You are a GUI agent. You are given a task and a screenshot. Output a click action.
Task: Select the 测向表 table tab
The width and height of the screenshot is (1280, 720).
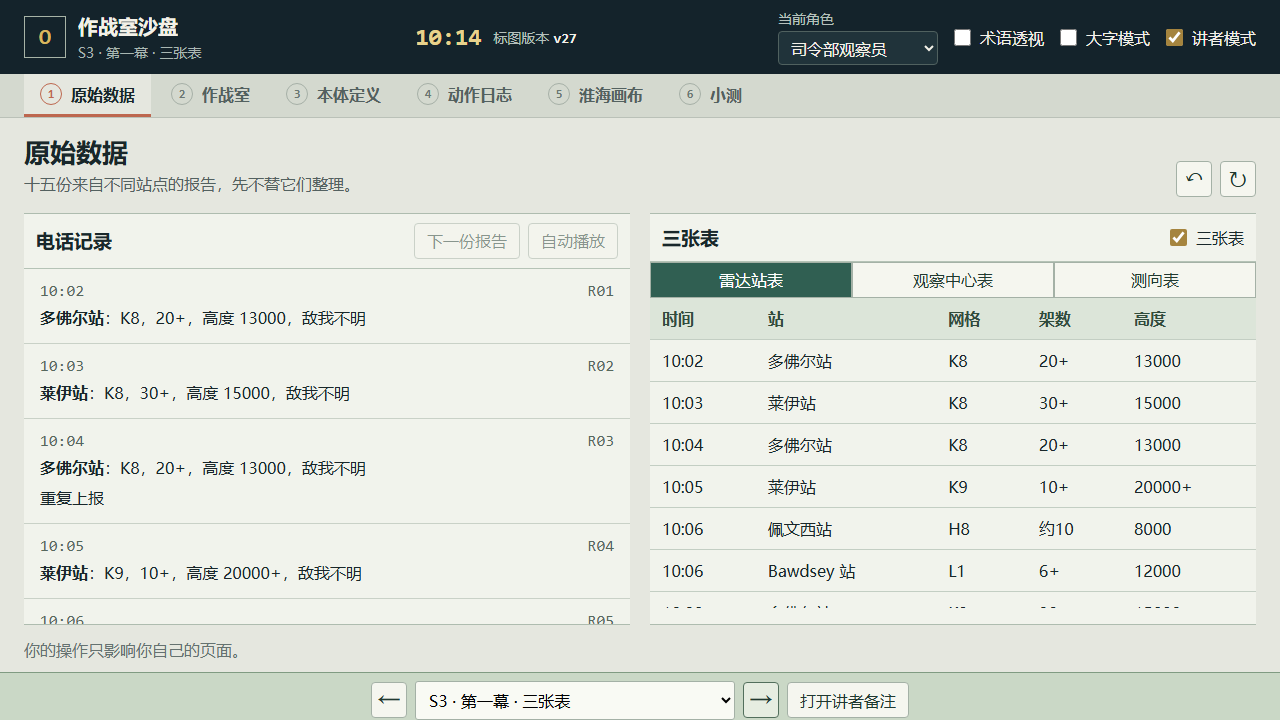[1155, 280]
